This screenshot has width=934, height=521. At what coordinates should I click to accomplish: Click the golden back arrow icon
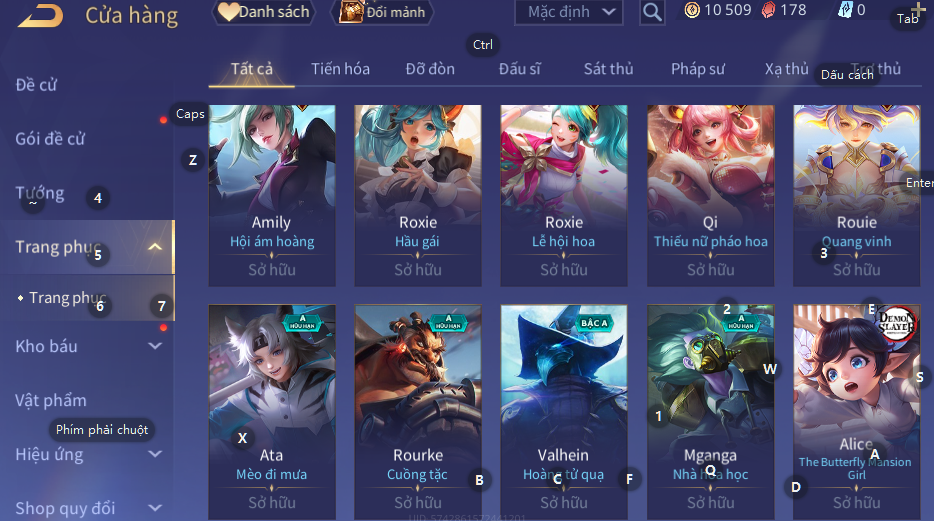41,15
